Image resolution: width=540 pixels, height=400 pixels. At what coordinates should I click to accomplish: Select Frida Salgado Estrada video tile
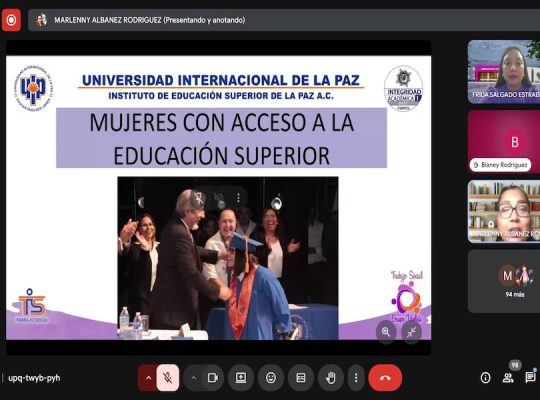(504, 72)
